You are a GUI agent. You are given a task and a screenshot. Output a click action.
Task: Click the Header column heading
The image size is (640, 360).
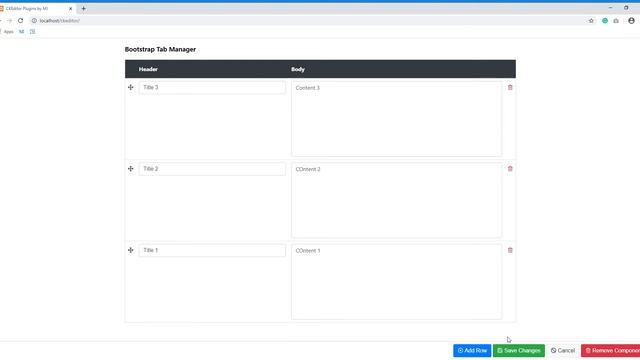click(148, 69)
